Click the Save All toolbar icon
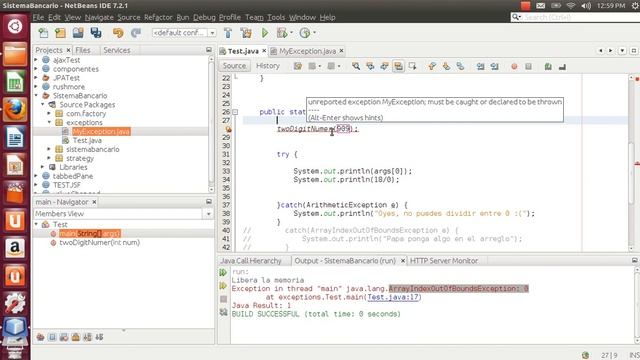 (x=96, y=33)
